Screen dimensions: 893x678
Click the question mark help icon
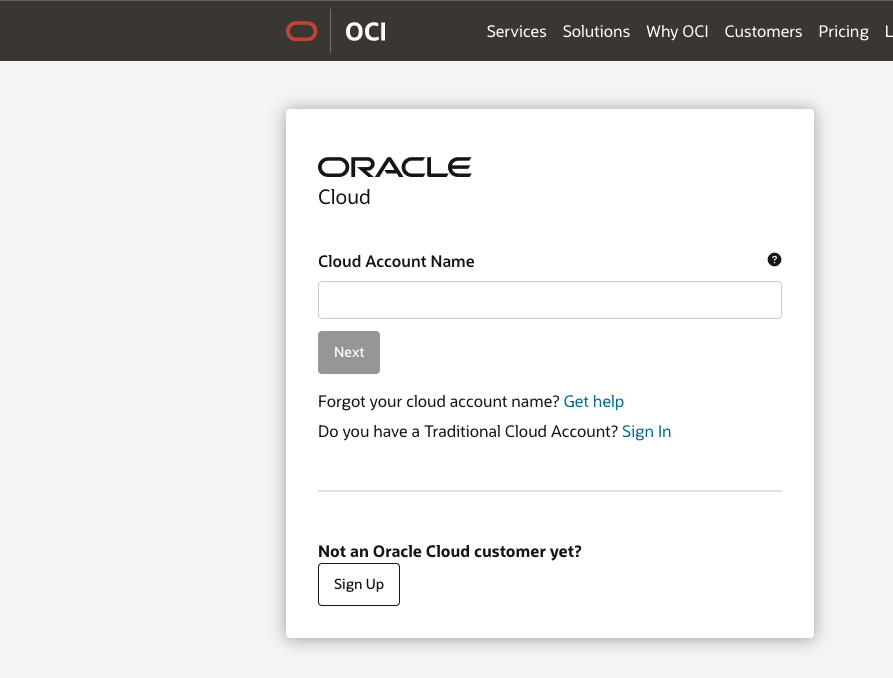coord(774,260)
